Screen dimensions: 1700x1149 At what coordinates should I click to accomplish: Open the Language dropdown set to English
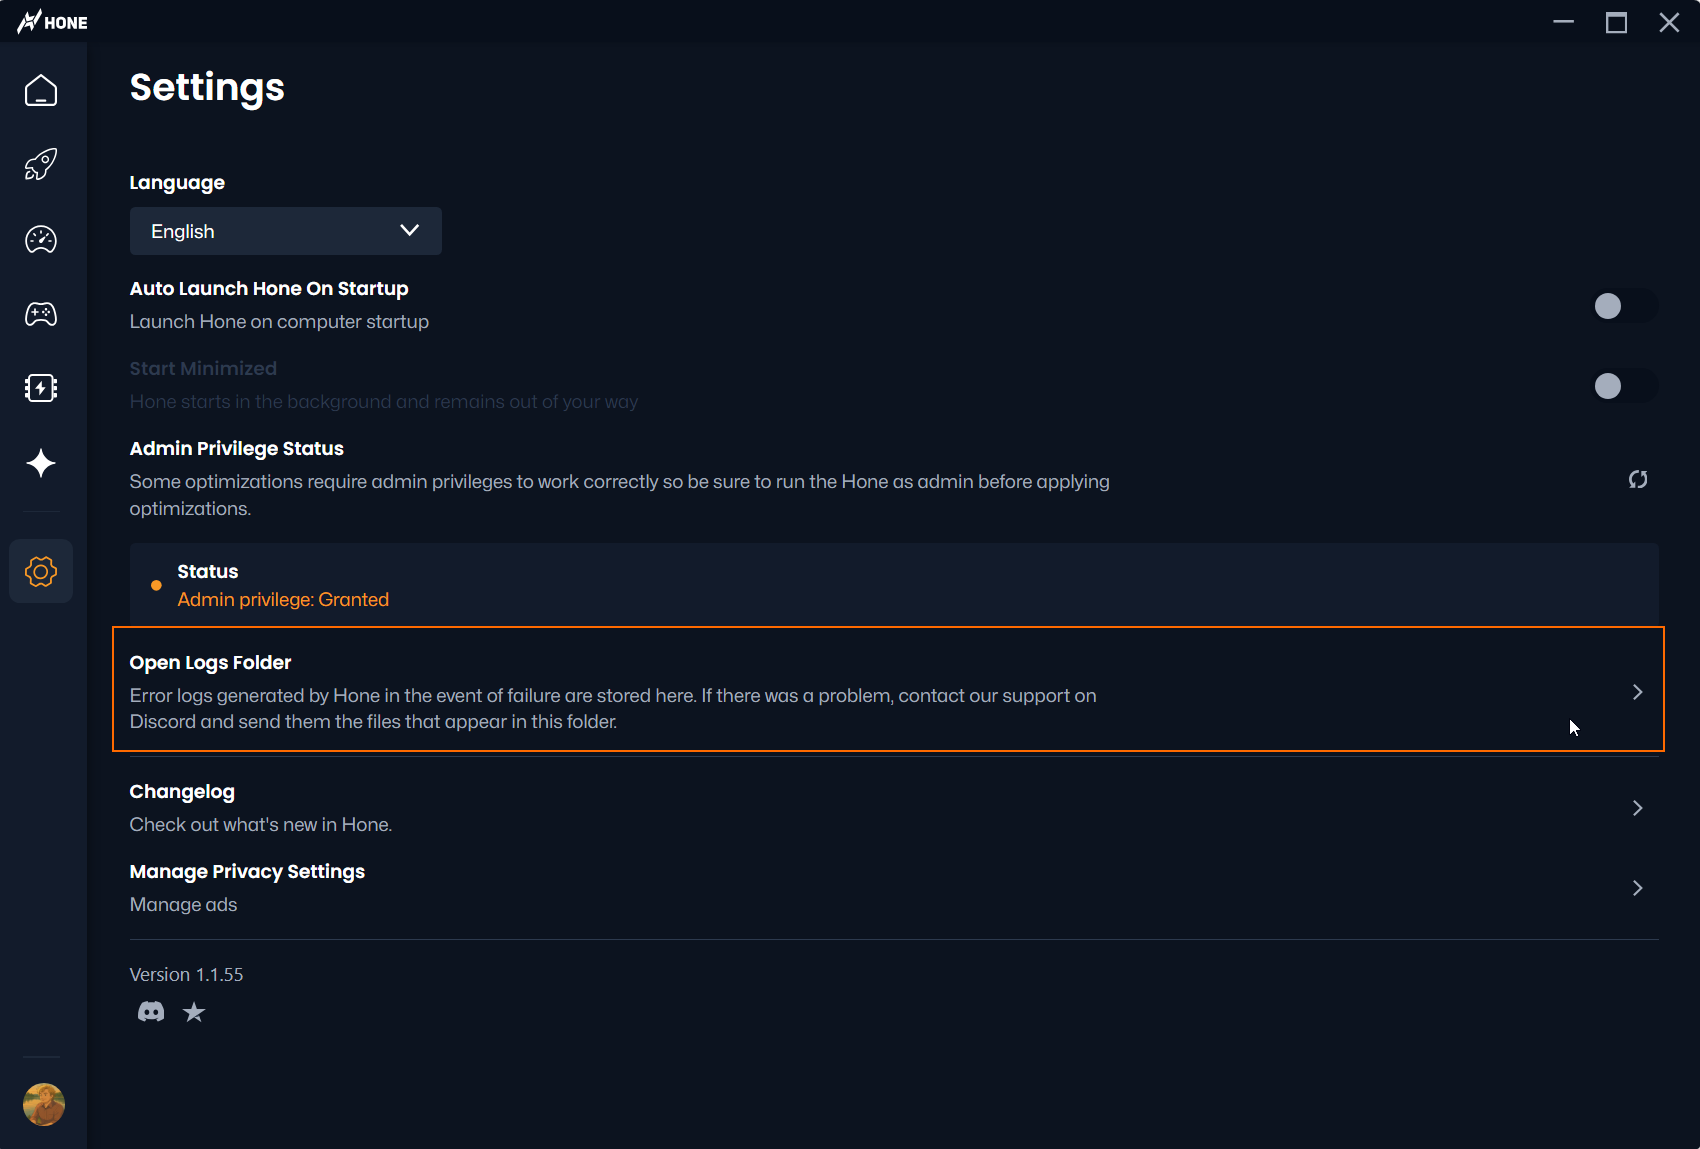[286, 231]
